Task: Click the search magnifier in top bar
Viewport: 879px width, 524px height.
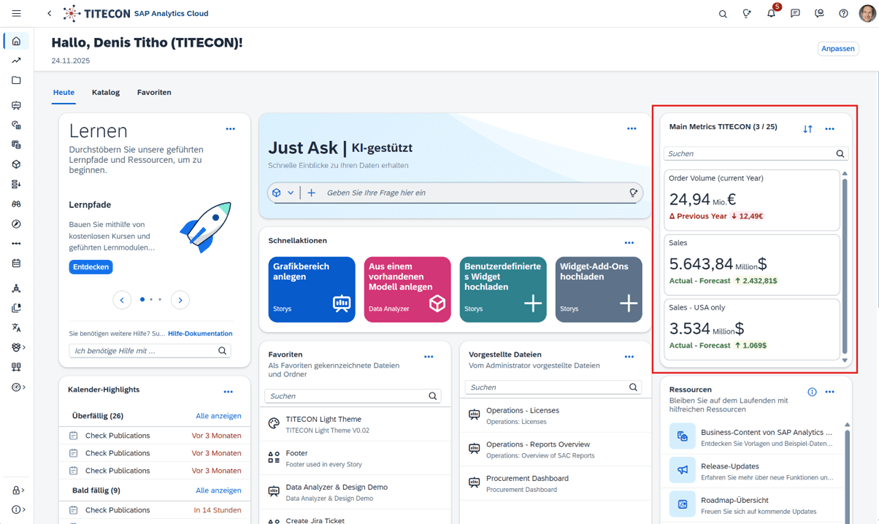Action: pyautogui.click(x=723, y=14)
